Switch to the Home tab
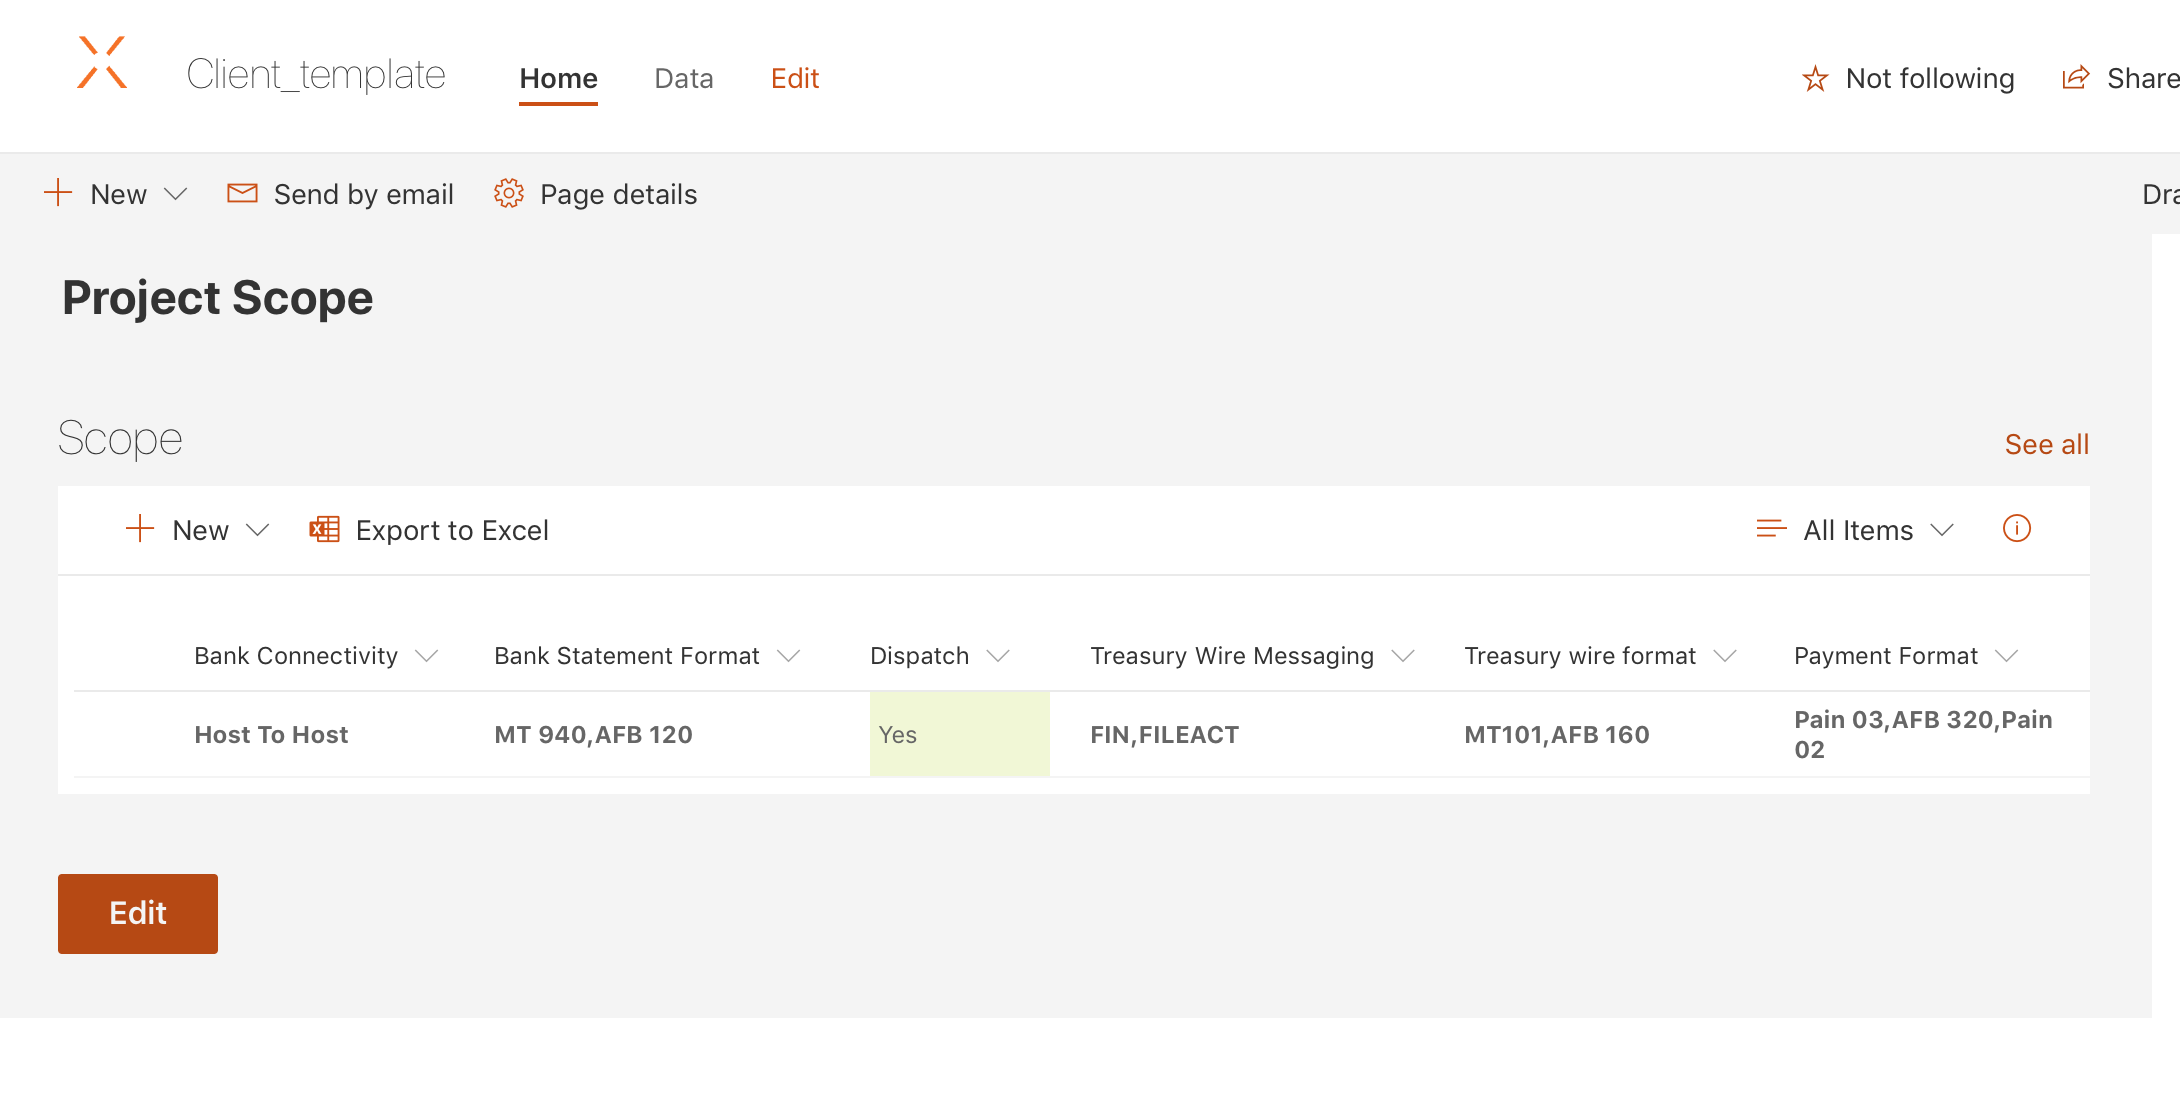This screenshot has width=2180, height=1106. tap(558, 78)
